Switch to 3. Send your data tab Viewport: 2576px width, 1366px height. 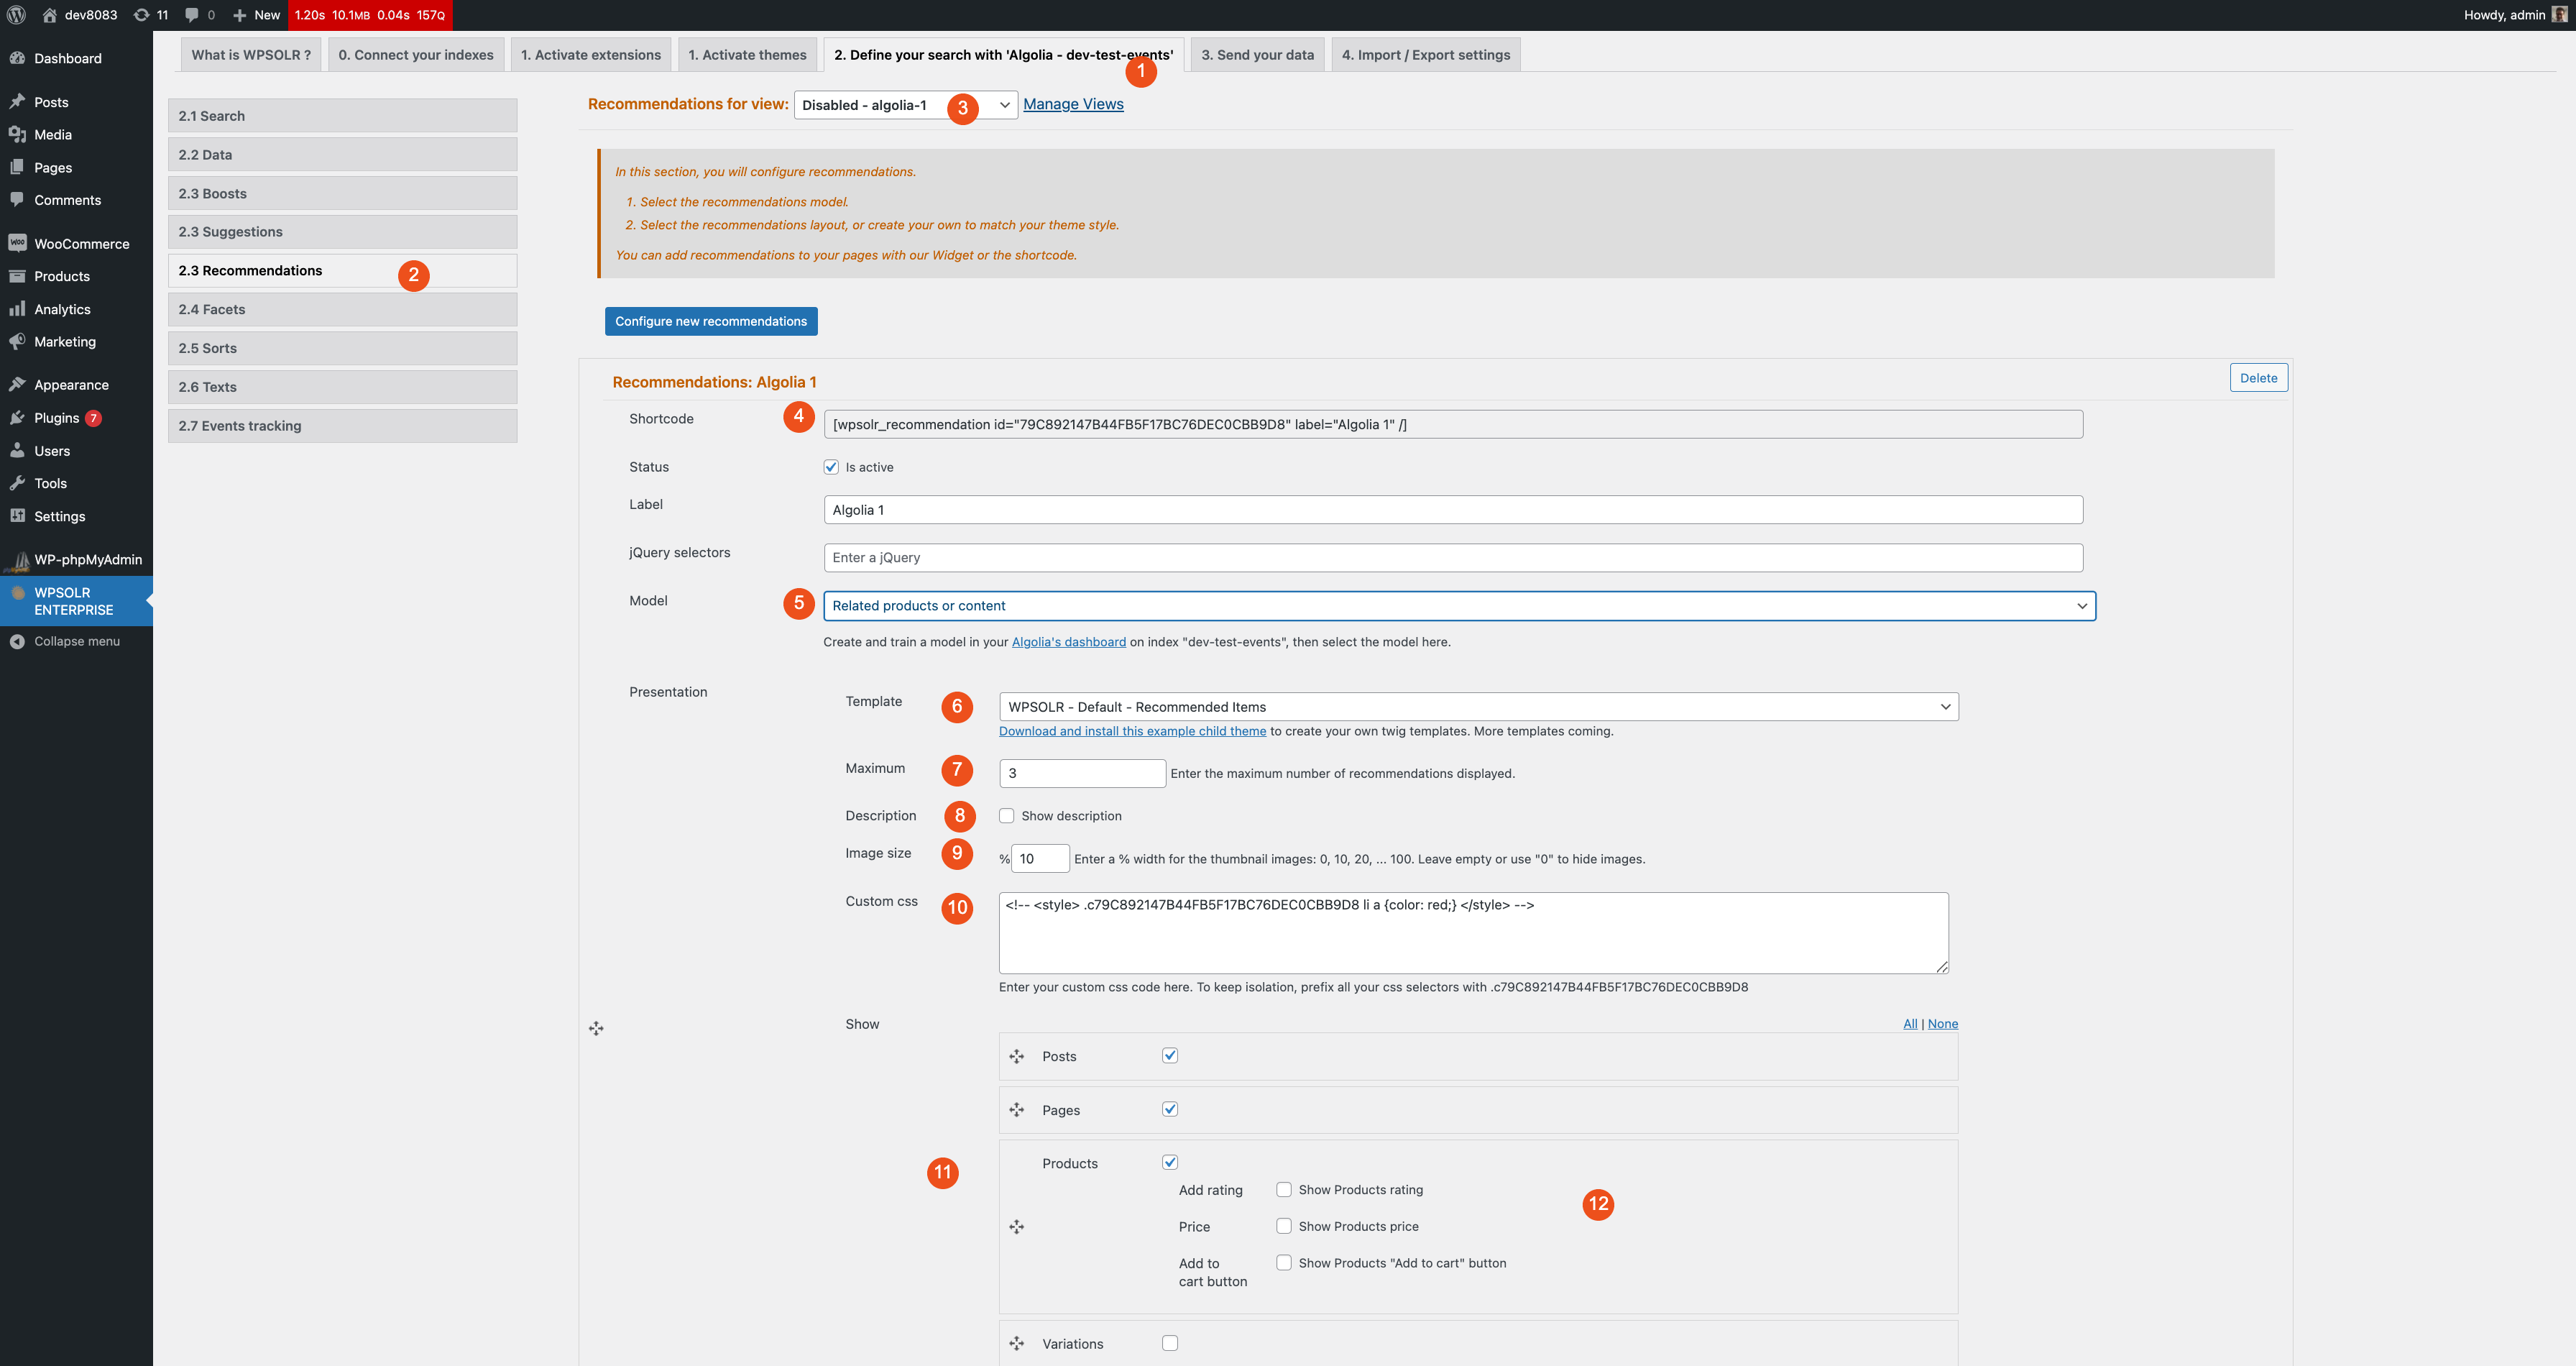pos(1257,55)
